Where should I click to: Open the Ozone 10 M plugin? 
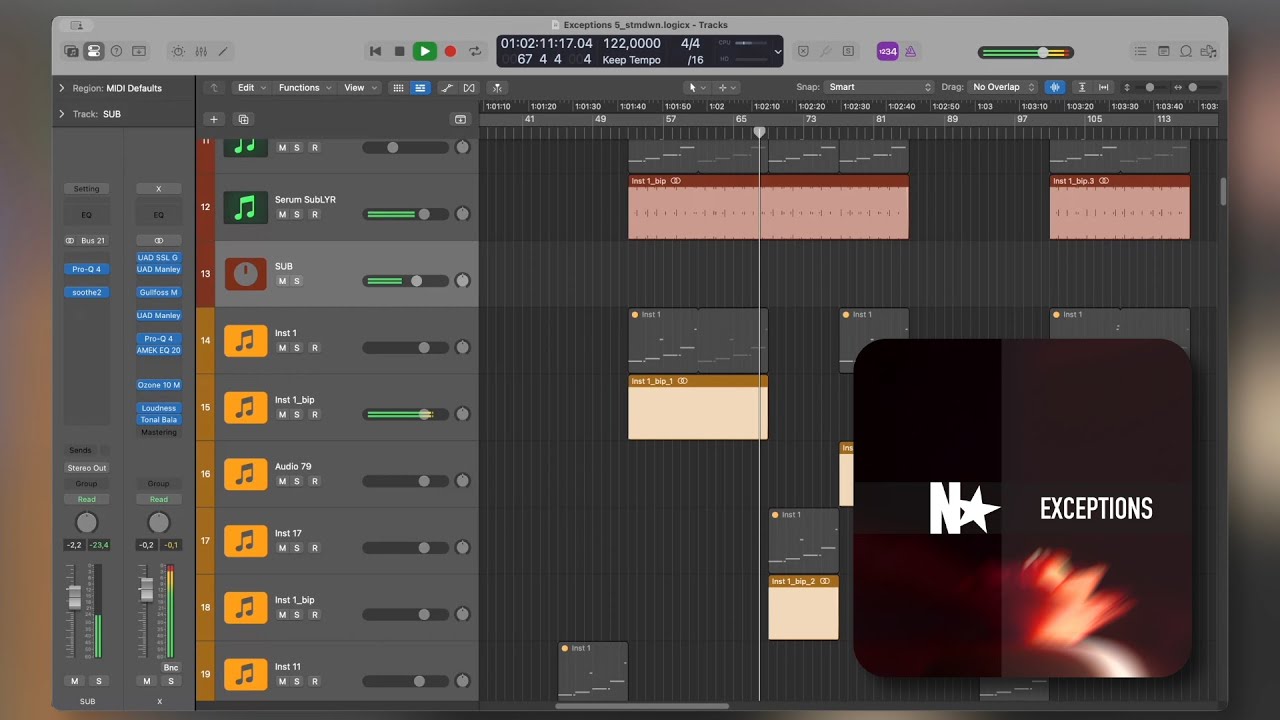point(159,385)
